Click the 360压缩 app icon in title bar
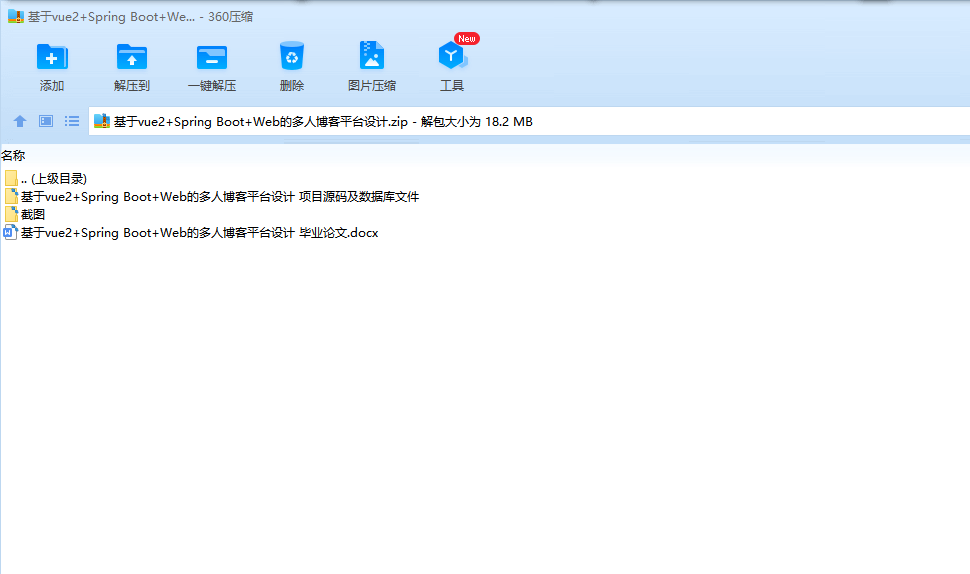This screenshot has height=574, width=970. pyautogui.click(x=15, y=17)
